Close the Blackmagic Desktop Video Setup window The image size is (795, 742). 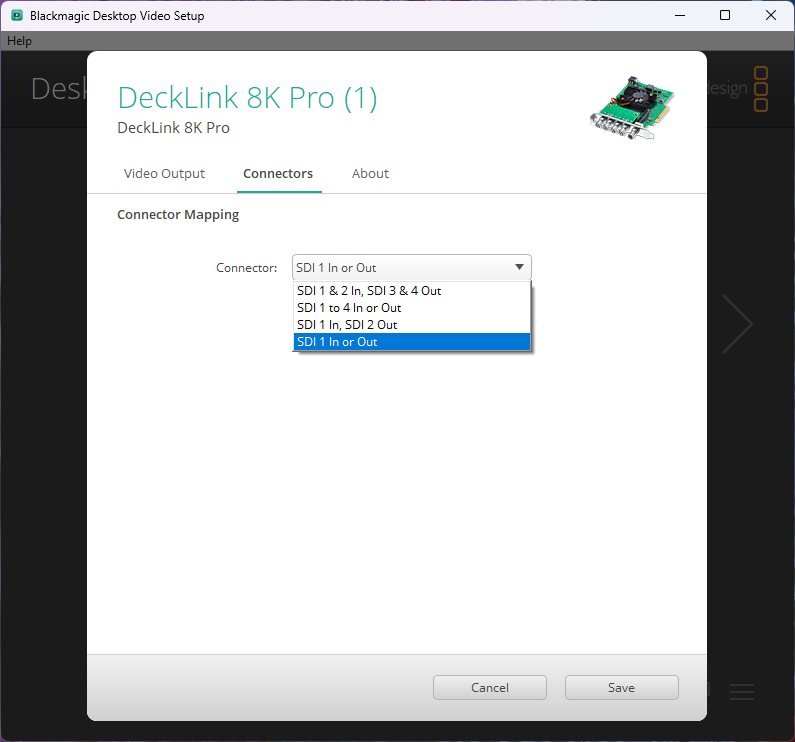pyautogui.click(x=771, y=15)
